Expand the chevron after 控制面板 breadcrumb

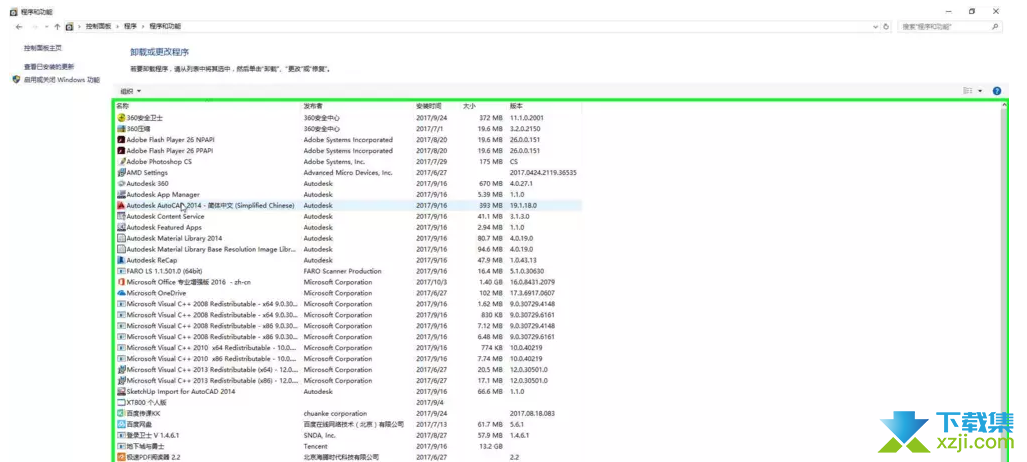pos(117,27)
